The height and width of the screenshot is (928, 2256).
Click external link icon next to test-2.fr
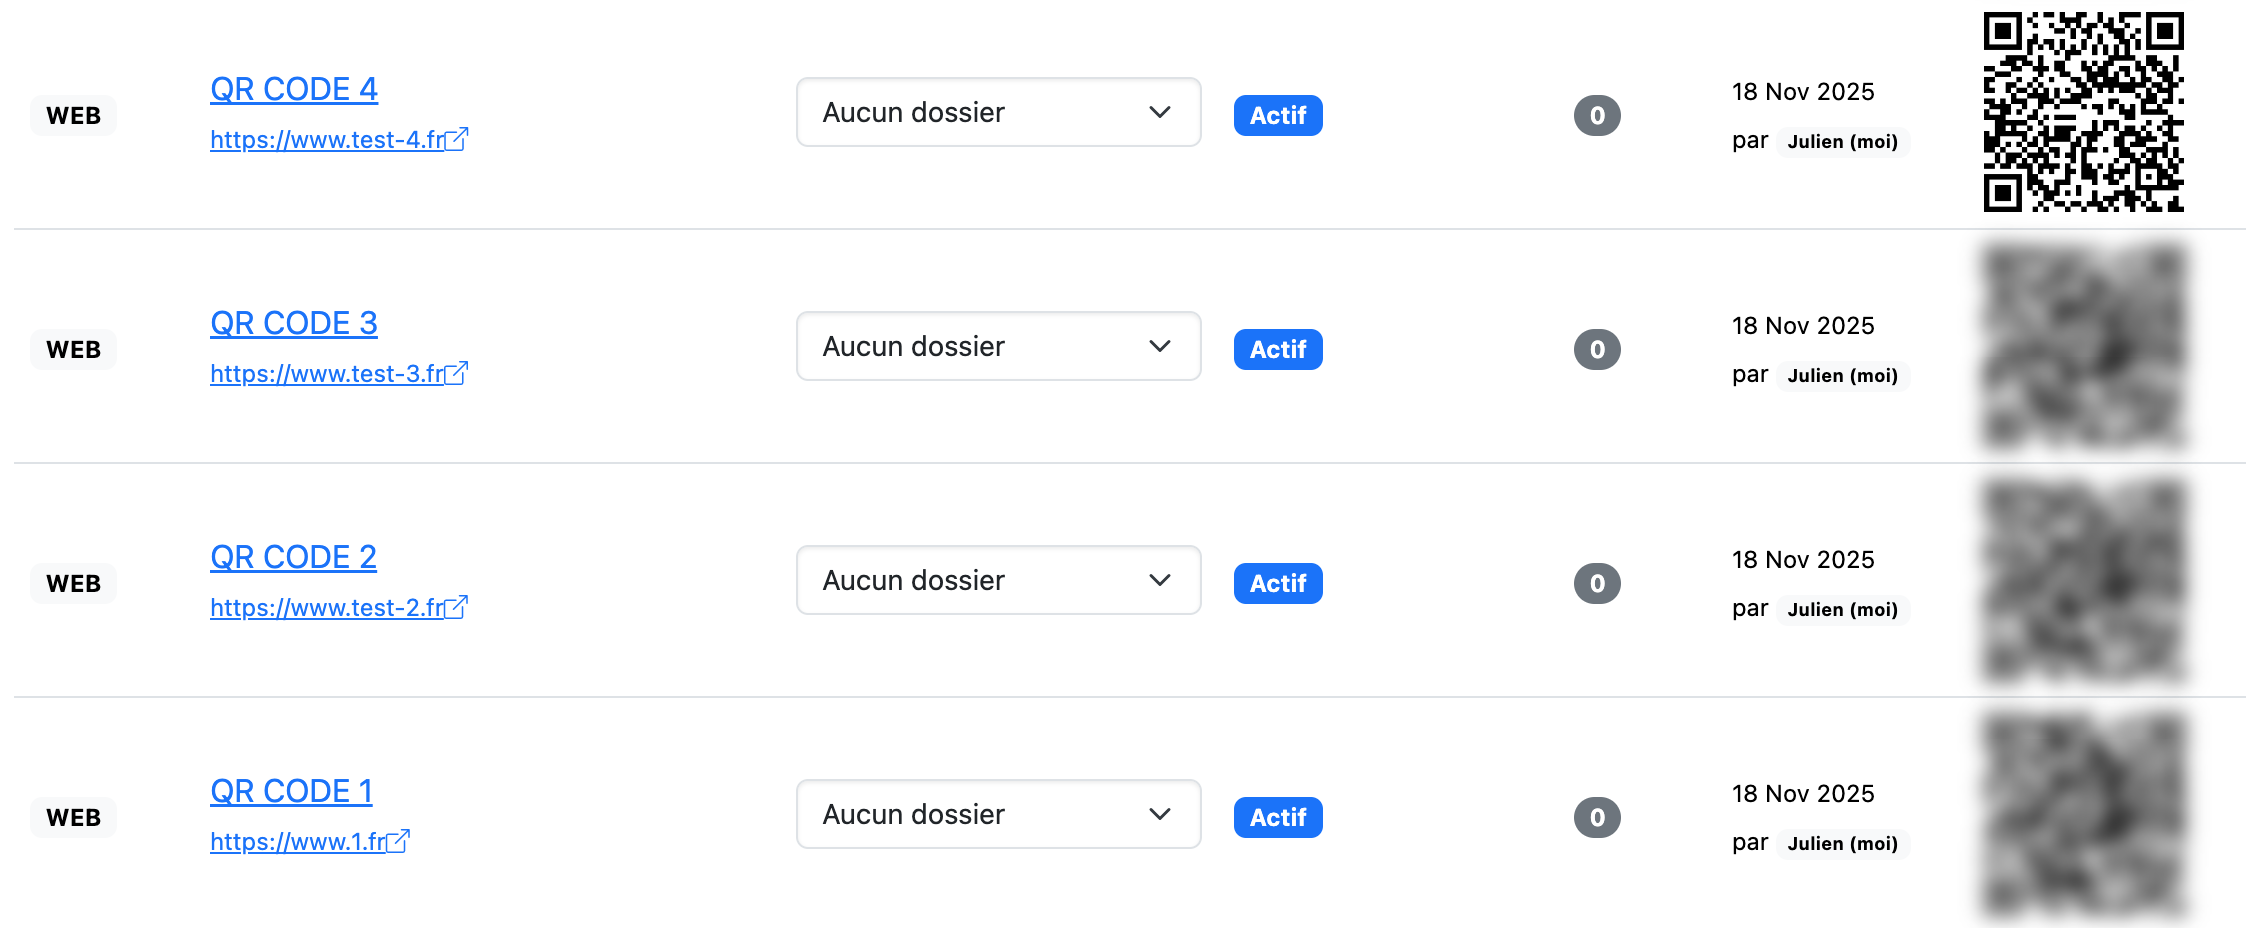click(x=457, y=607)
